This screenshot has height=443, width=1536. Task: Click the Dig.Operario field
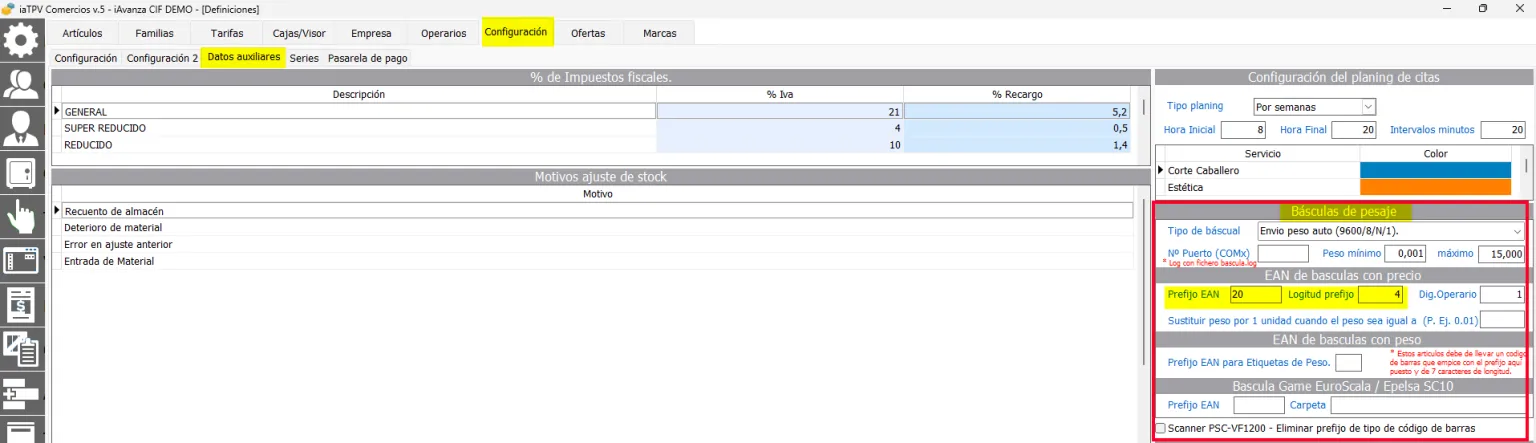coord(1503,295)
